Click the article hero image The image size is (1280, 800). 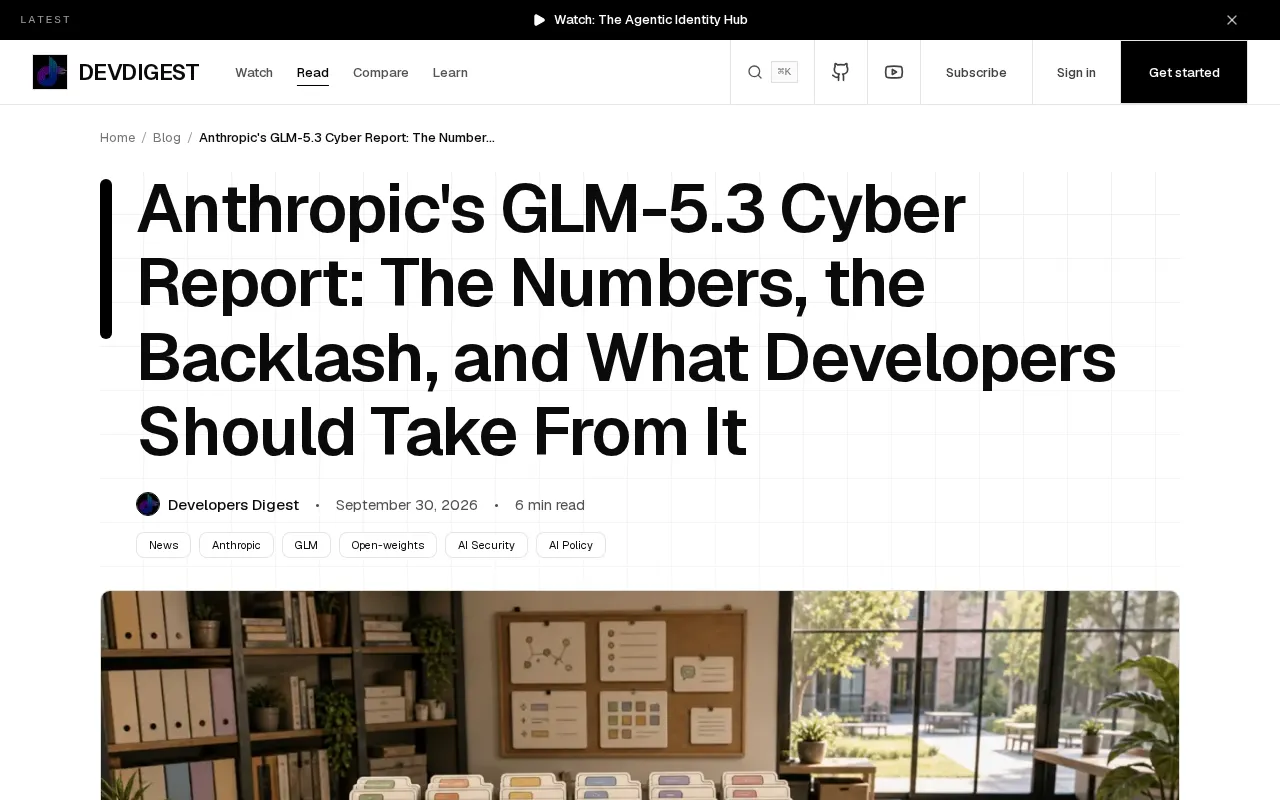640,695
